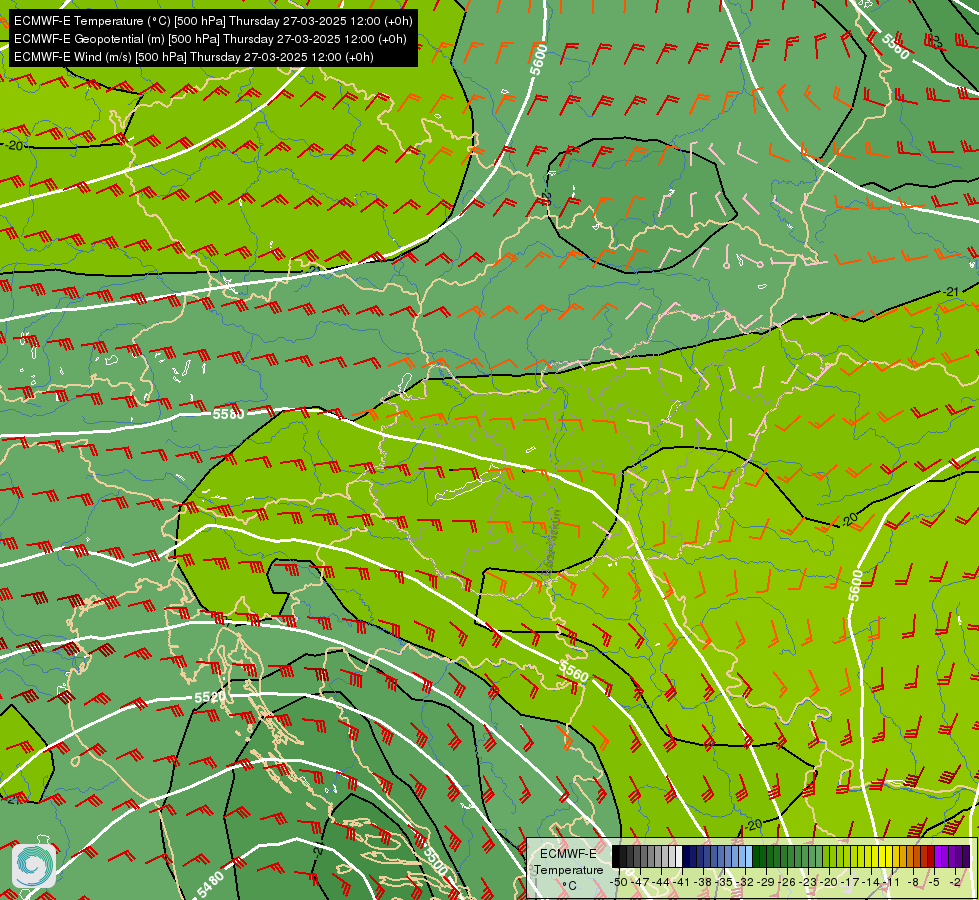Click the legend title ECMWF-E Temperature °C

pyautogui.click(x=569, y=869)
